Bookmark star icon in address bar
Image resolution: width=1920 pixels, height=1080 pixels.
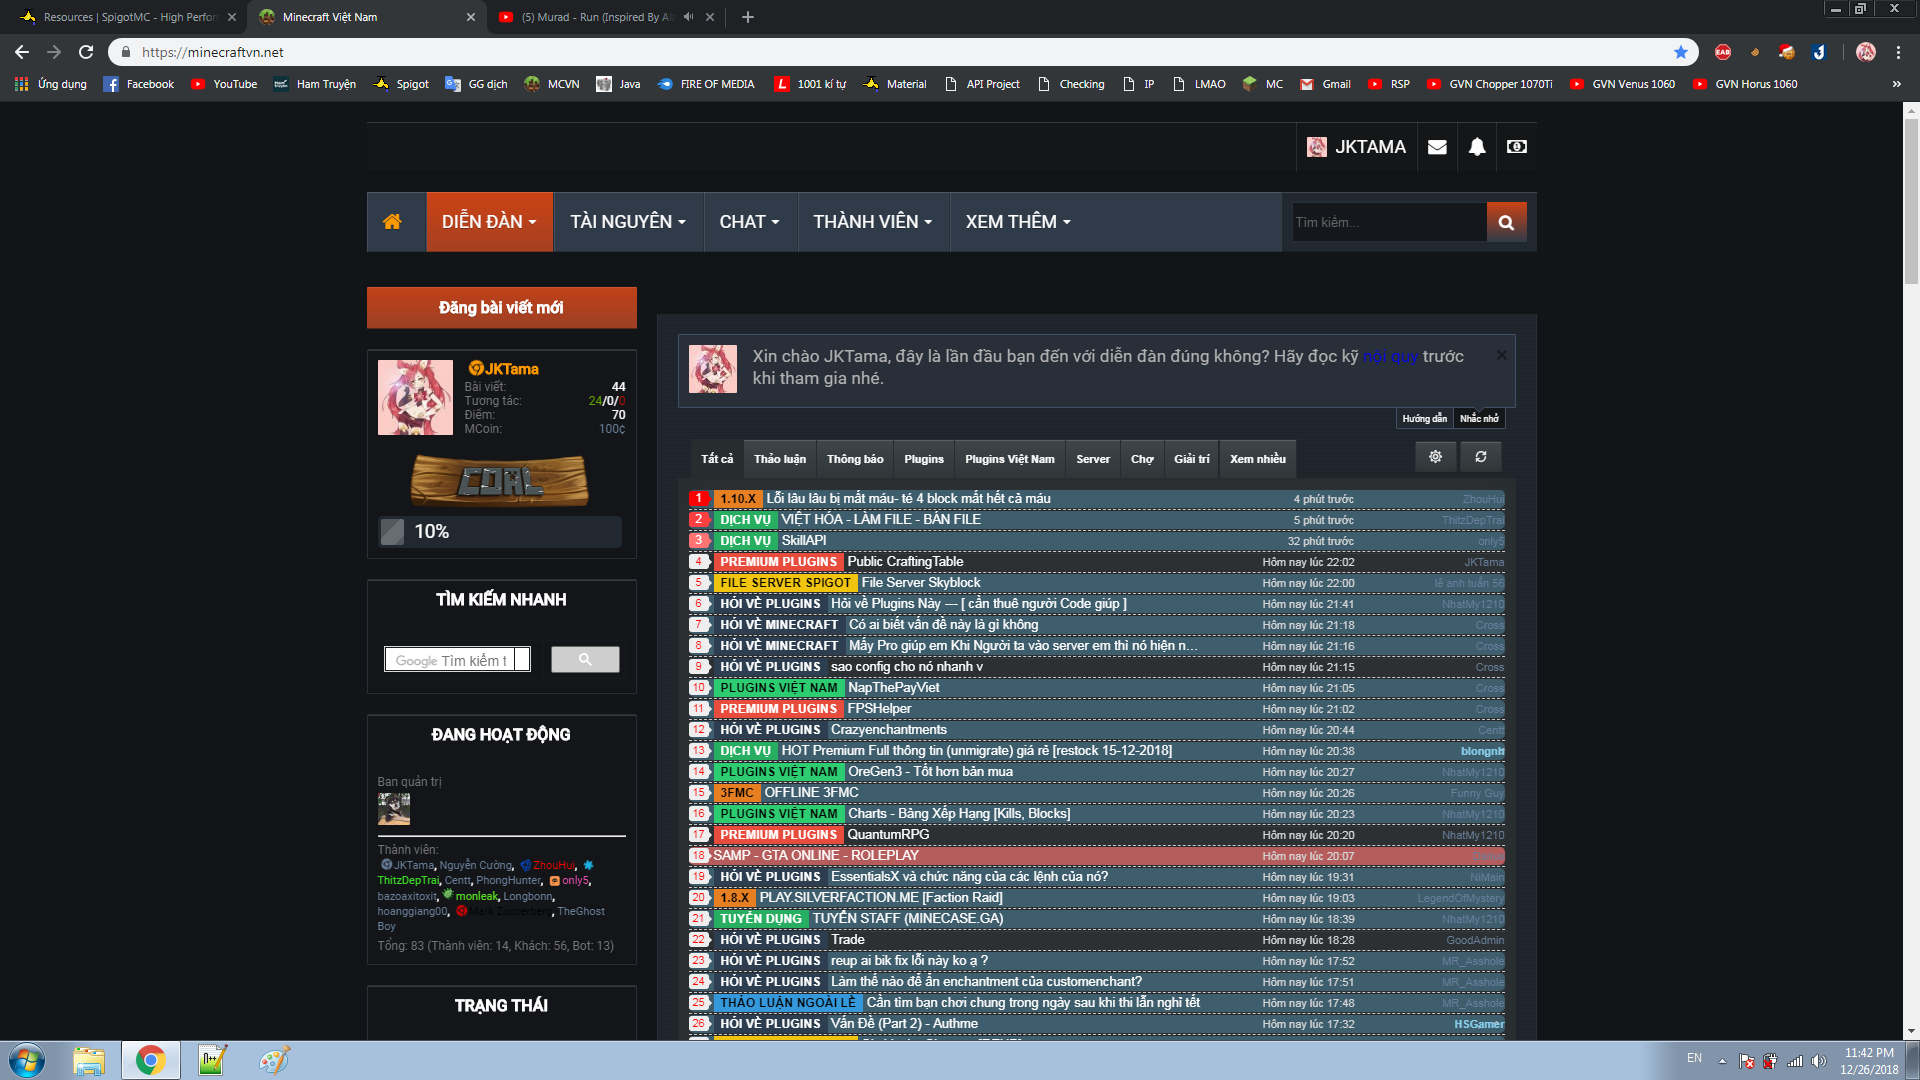[1681, 52]
